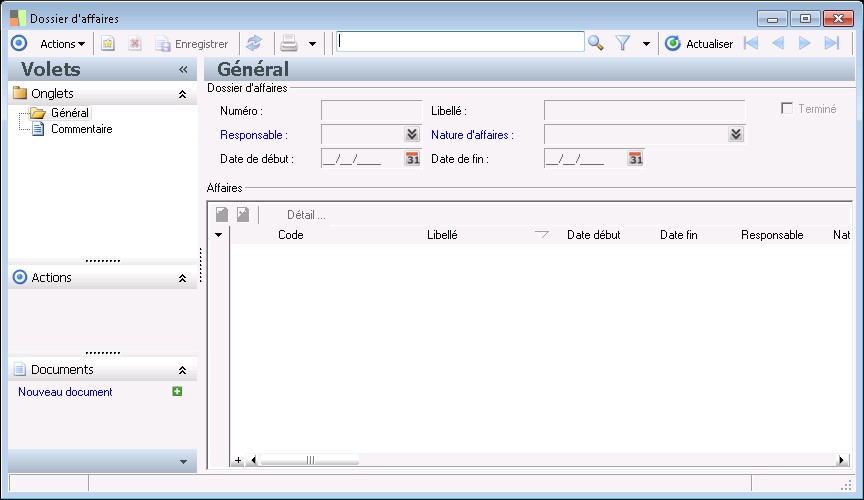The image size is (864, 500).
Task: Click the Delete record red X icon
Action: tap(134, 44)
